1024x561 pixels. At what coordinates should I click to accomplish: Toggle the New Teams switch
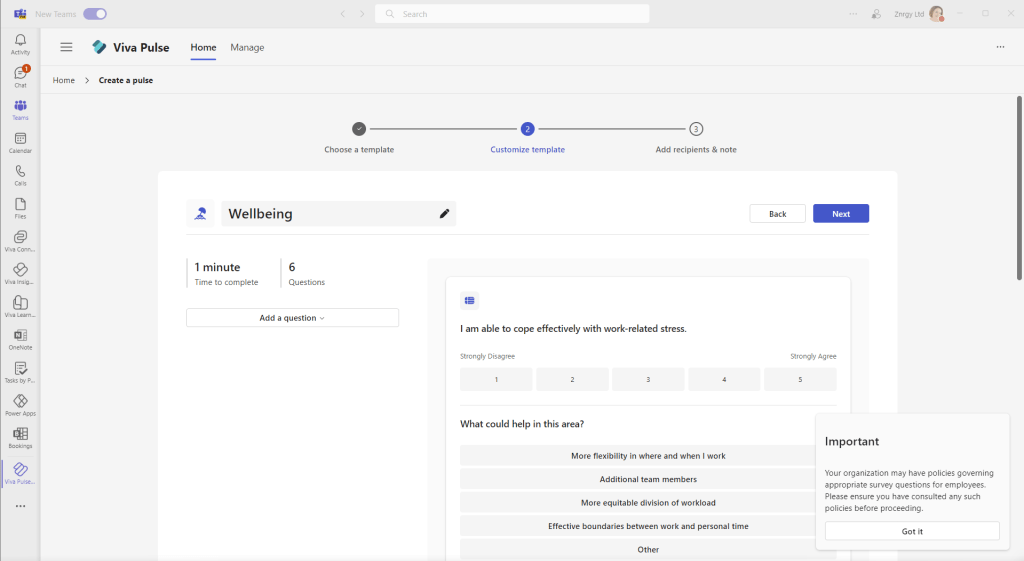(95, 14)
